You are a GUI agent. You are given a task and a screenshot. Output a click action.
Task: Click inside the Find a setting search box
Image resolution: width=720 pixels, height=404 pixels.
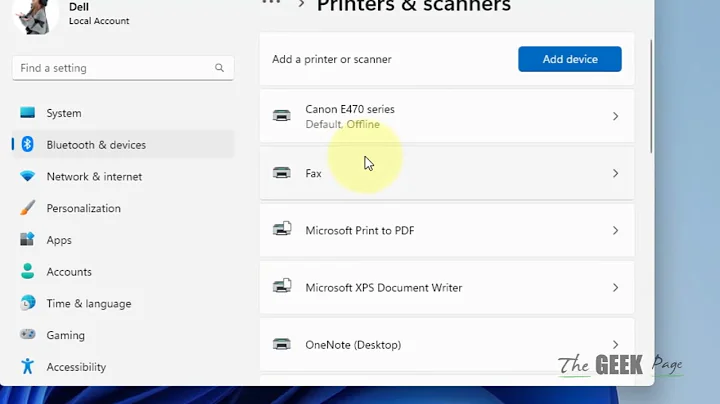click(123, 68)
